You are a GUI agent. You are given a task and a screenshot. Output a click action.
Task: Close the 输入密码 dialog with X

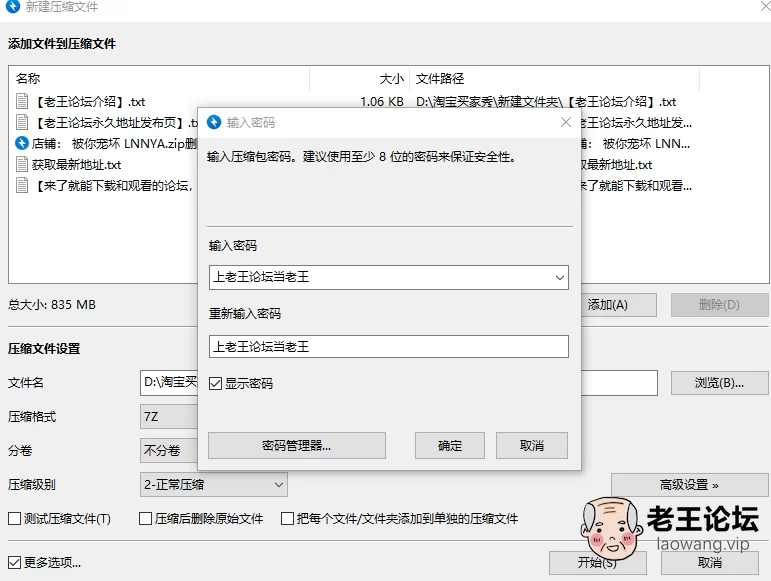pos(565,122)
